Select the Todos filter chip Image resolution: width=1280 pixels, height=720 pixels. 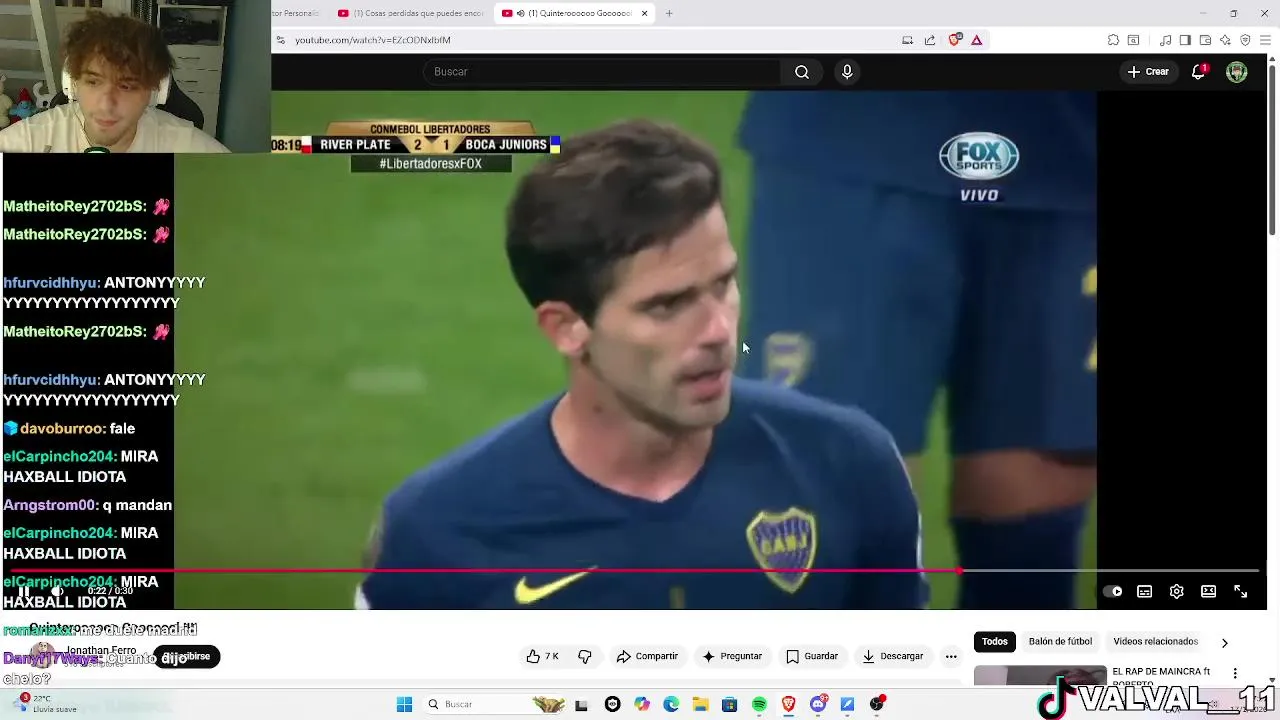click(x=995, y=642)
